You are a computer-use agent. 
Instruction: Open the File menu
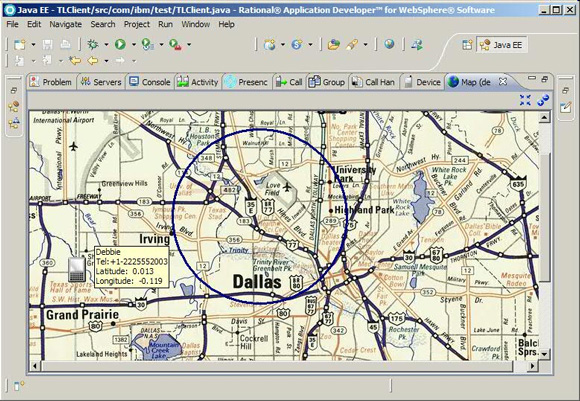(12, 24)
